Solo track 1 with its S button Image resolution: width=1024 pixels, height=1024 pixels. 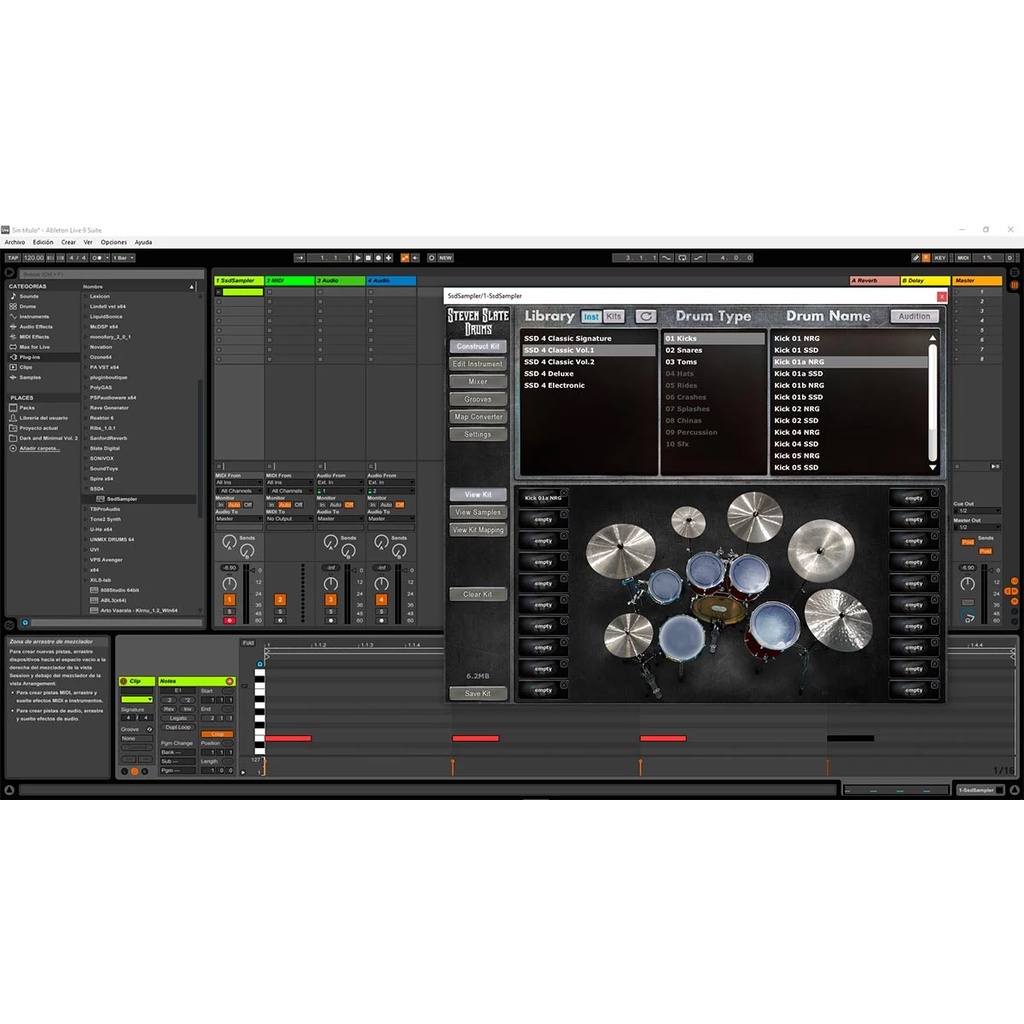click(229, 611)
